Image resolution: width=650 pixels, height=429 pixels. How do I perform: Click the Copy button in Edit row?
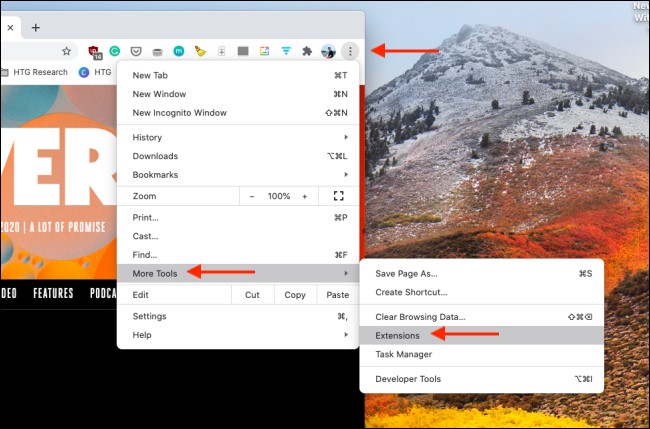[x=295, y=295]
